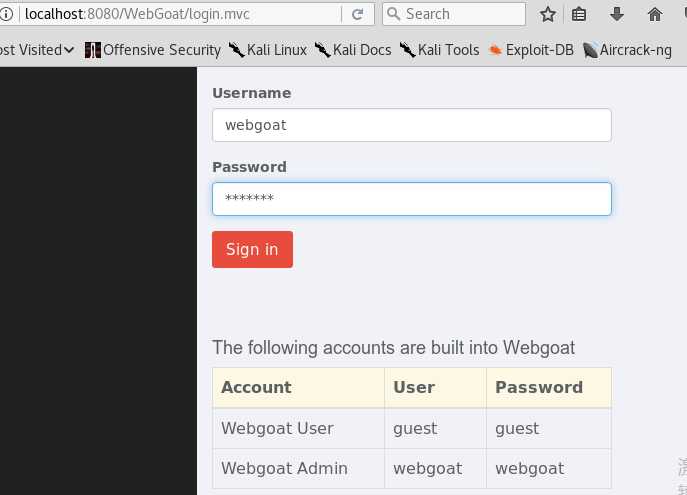Select the Webgoat Admin table row
This screenshot has width=687, height=495.
411,468
